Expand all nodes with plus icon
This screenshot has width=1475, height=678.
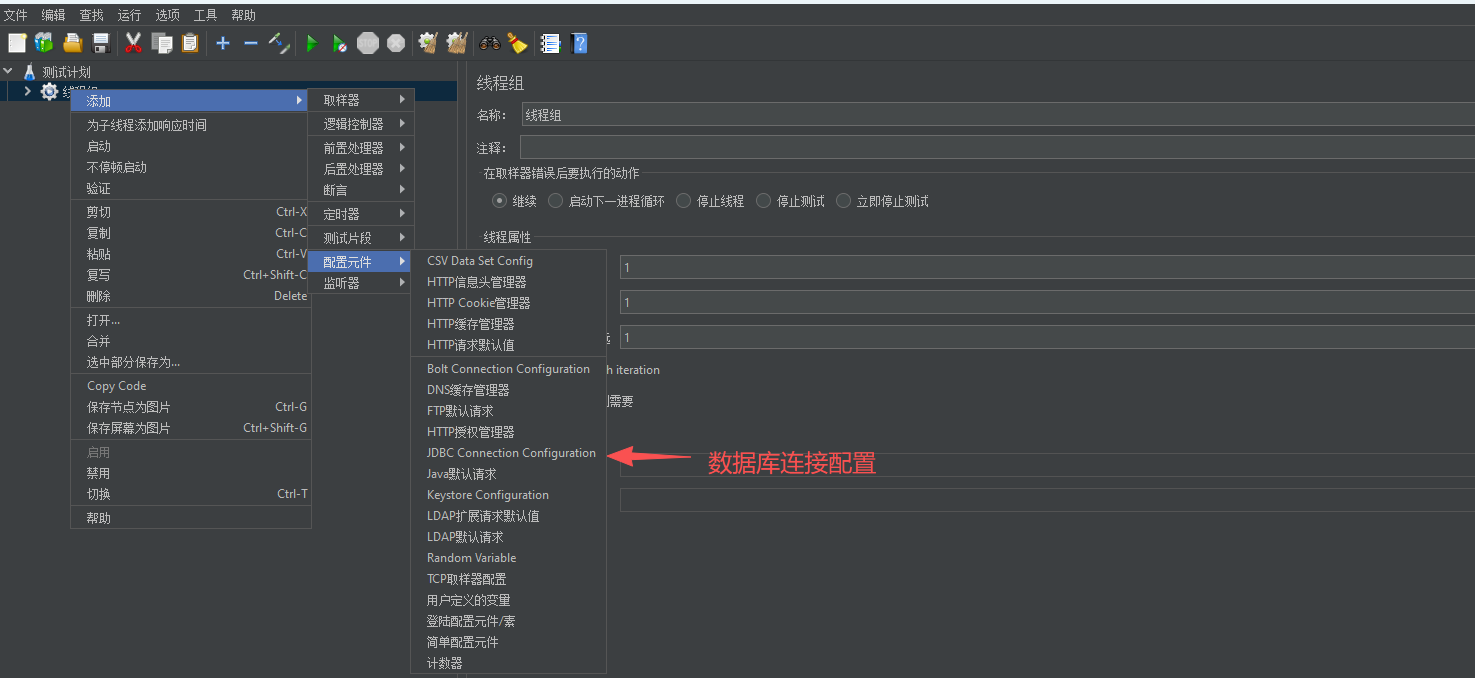(x=223, y=43)
